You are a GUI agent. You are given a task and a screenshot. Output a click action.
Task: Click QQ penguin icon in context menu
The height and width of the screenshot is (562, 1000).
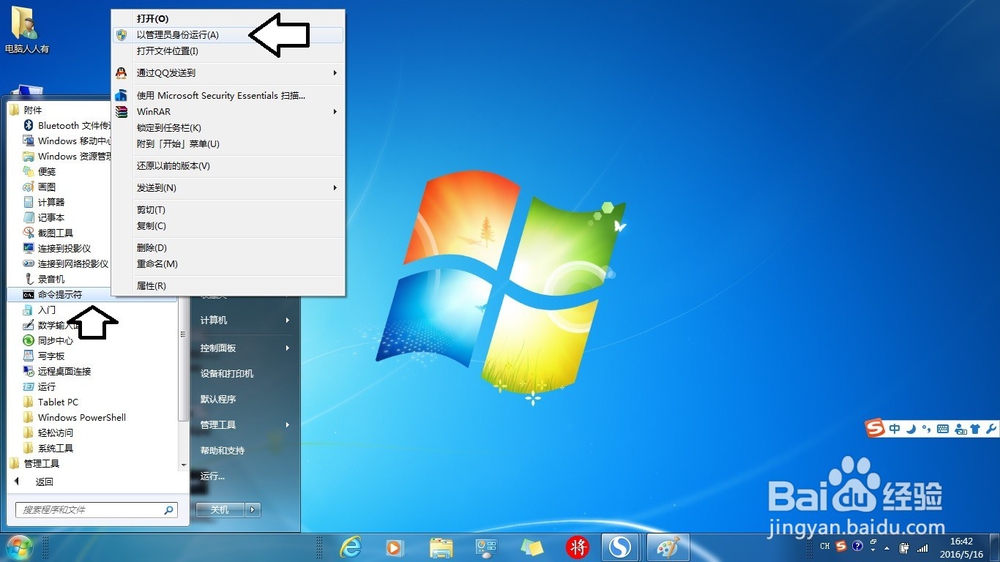pos(121,73)
